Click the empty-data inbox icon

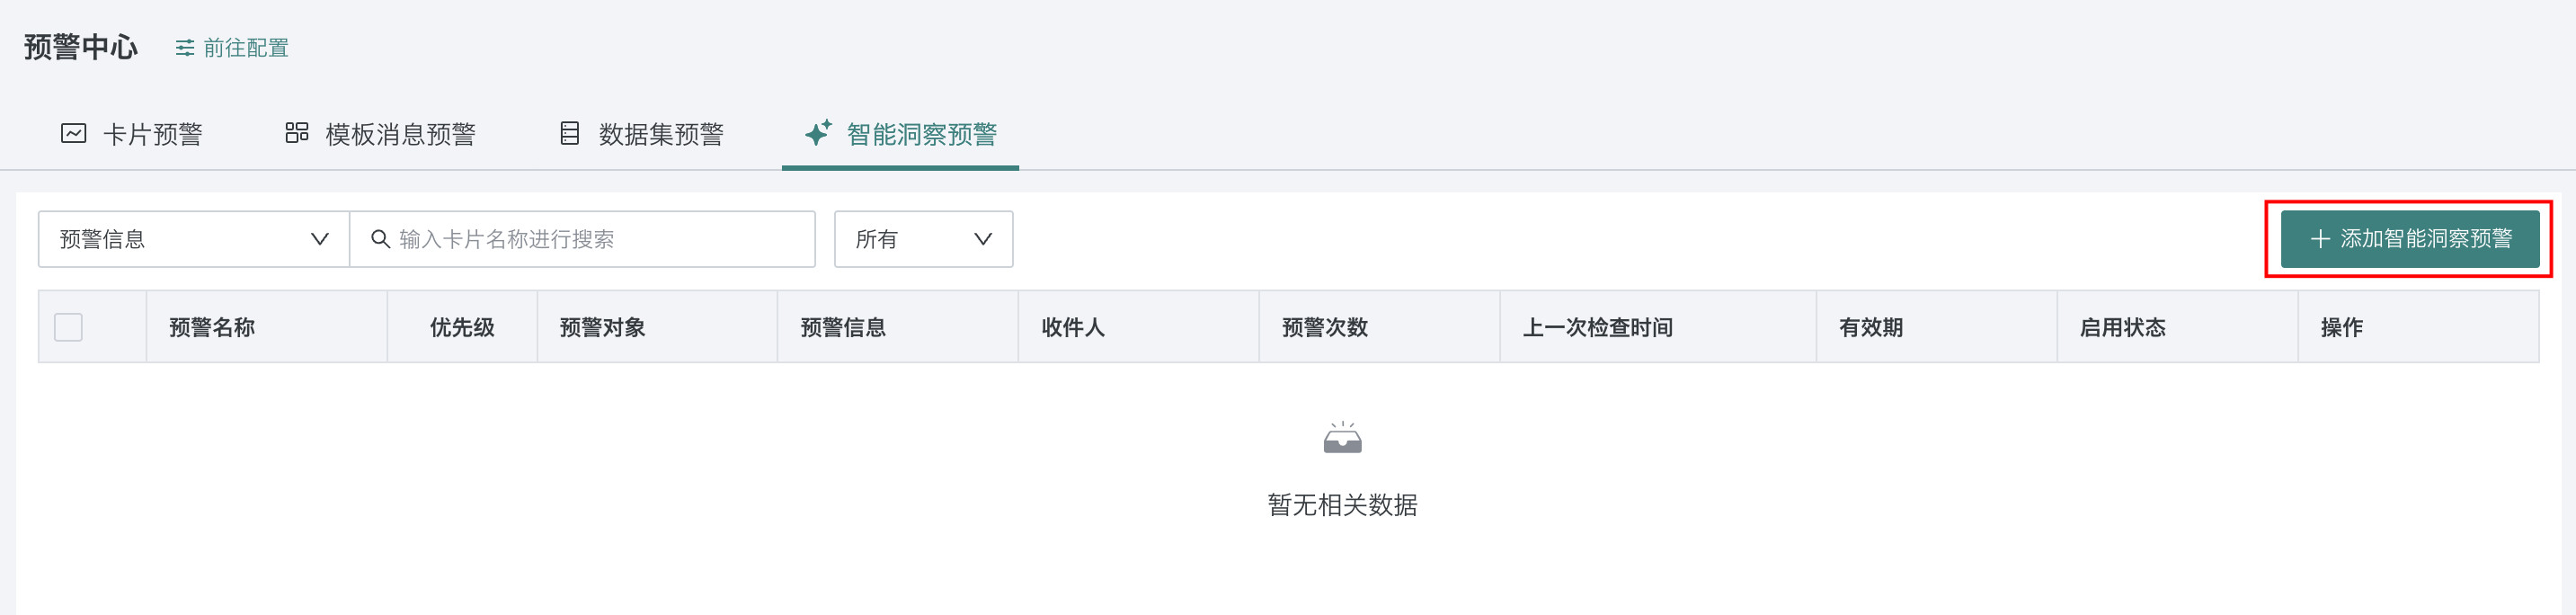[1342, 438]
